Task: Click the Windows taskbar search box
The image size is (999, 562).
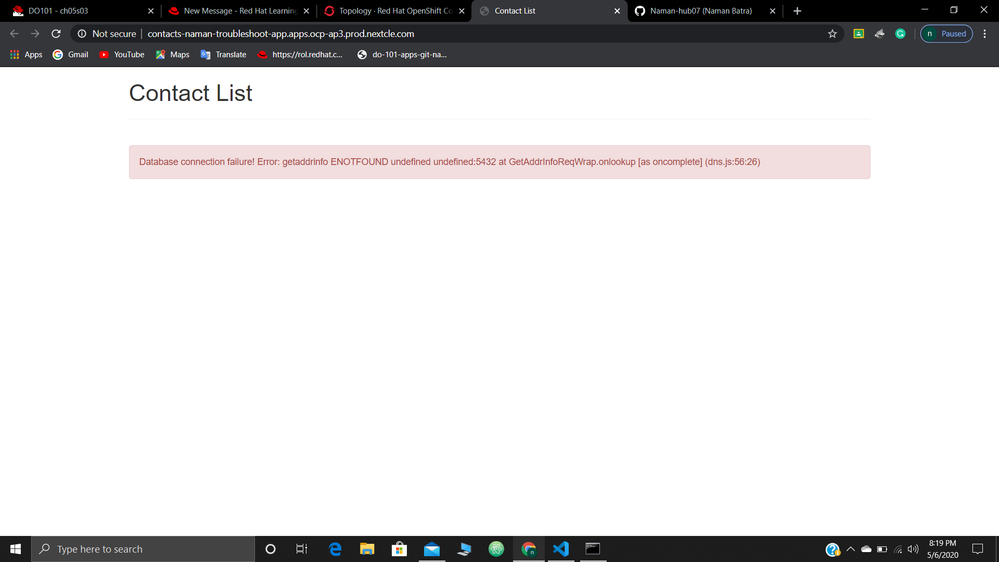Action: [144, 549]
